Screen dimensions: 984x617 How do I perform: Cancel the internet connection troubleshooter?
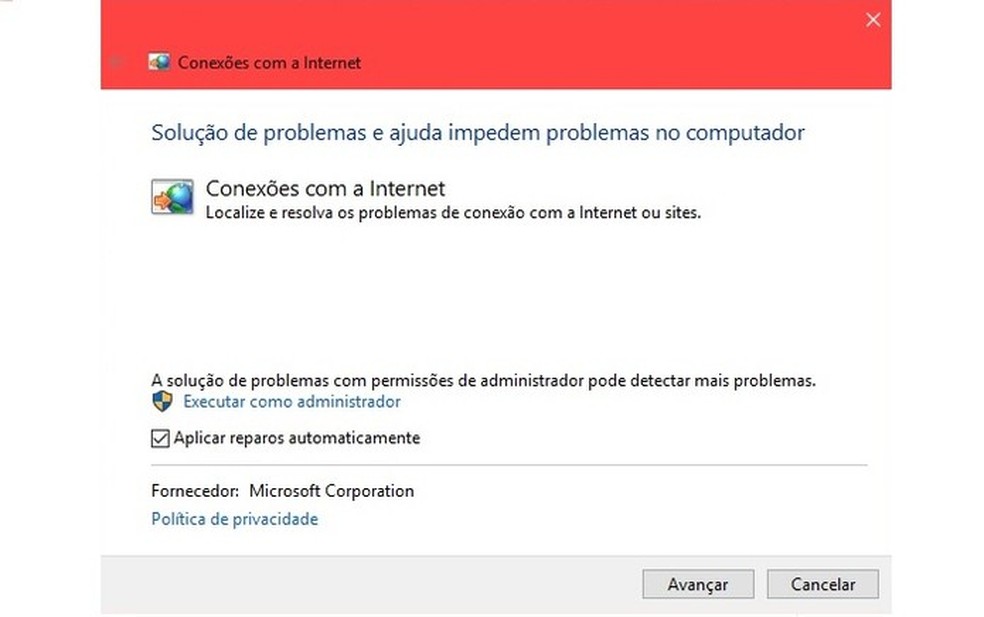(x=822, y=584)
